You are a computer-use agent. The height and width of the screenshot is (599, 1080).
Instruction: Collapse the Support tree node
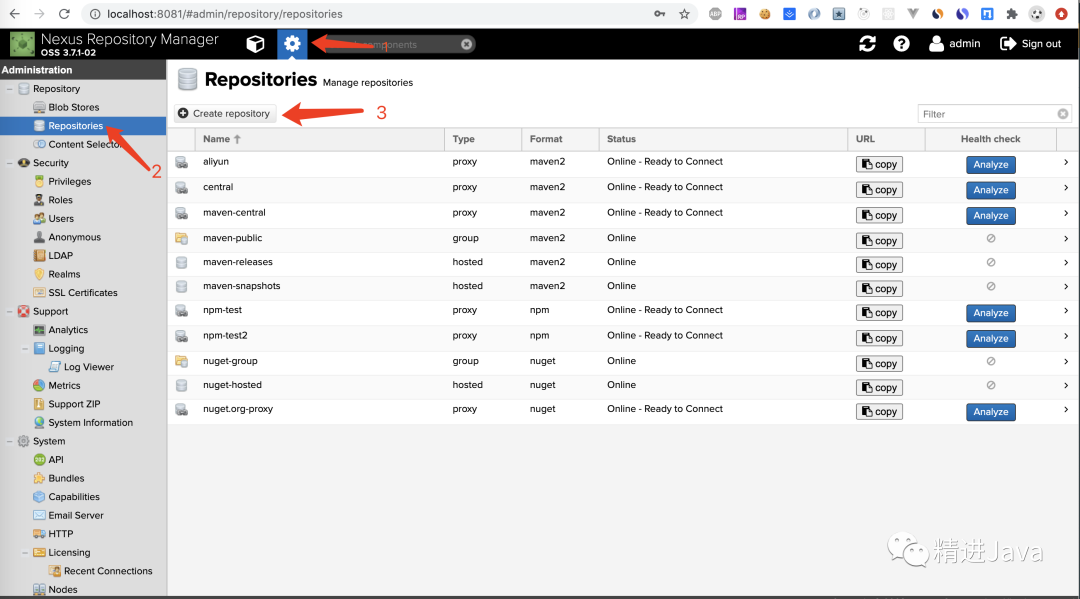[x=10, y=312]
